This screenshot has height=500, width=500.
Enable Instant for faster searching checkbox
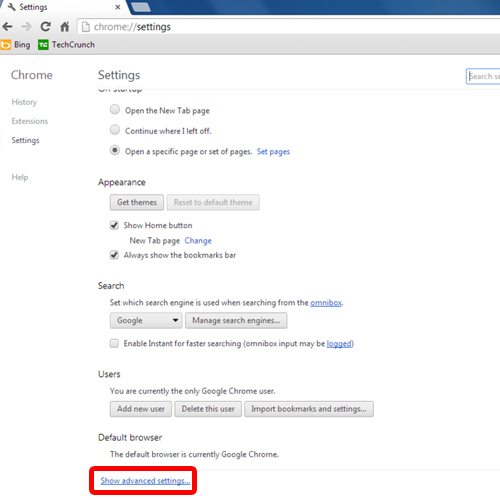pyautogui.click(x=114, y=343)
